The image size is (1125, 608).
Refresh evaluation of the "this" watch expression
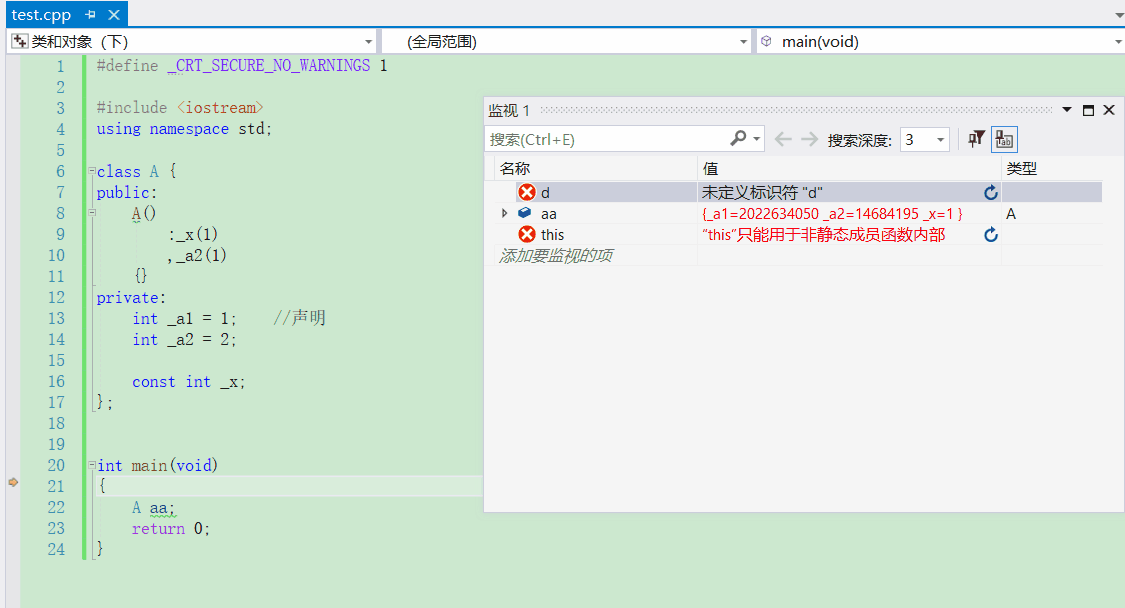click(x=991, y=233)
